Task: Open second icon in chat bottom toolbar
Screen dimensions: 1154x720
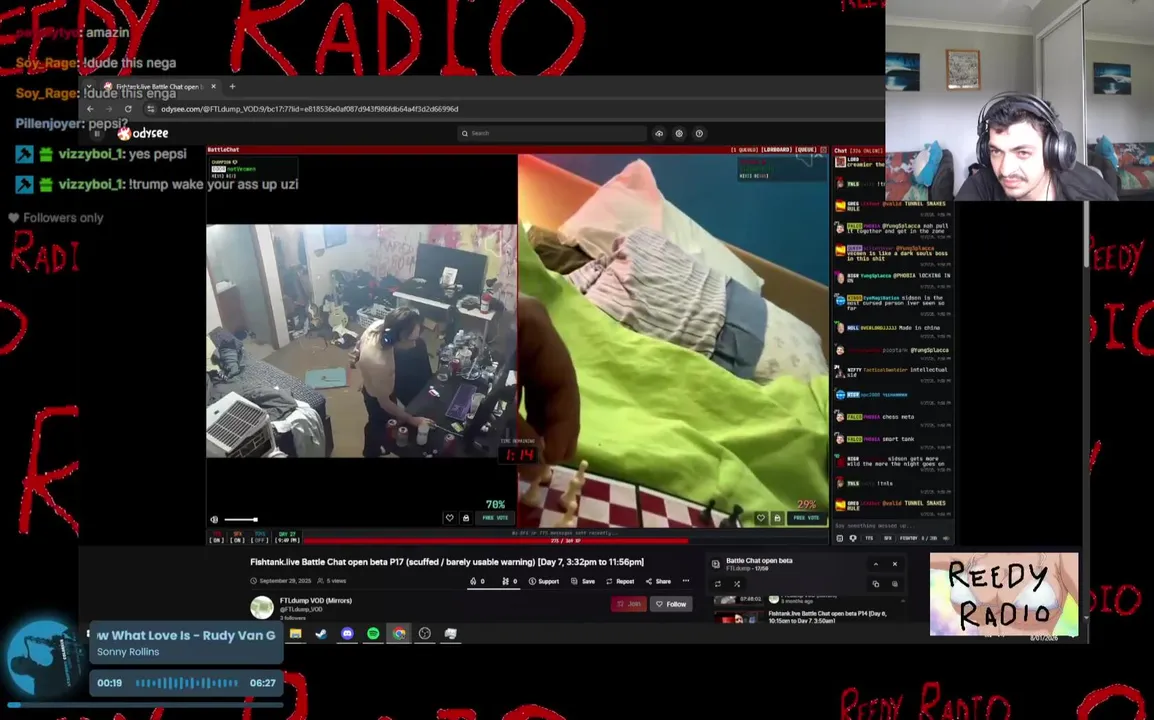Action: point(853,538)
